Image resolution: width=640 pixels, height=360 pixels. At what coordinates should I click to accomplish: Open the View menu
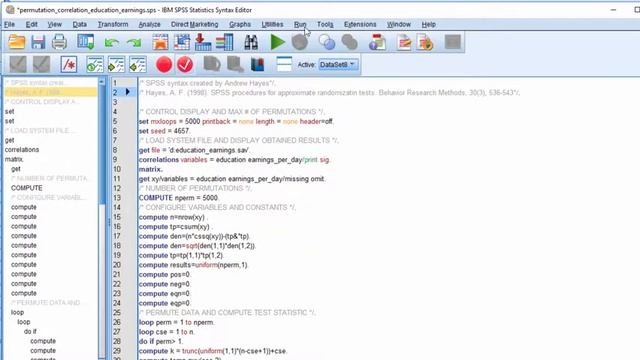coord(54,24)
